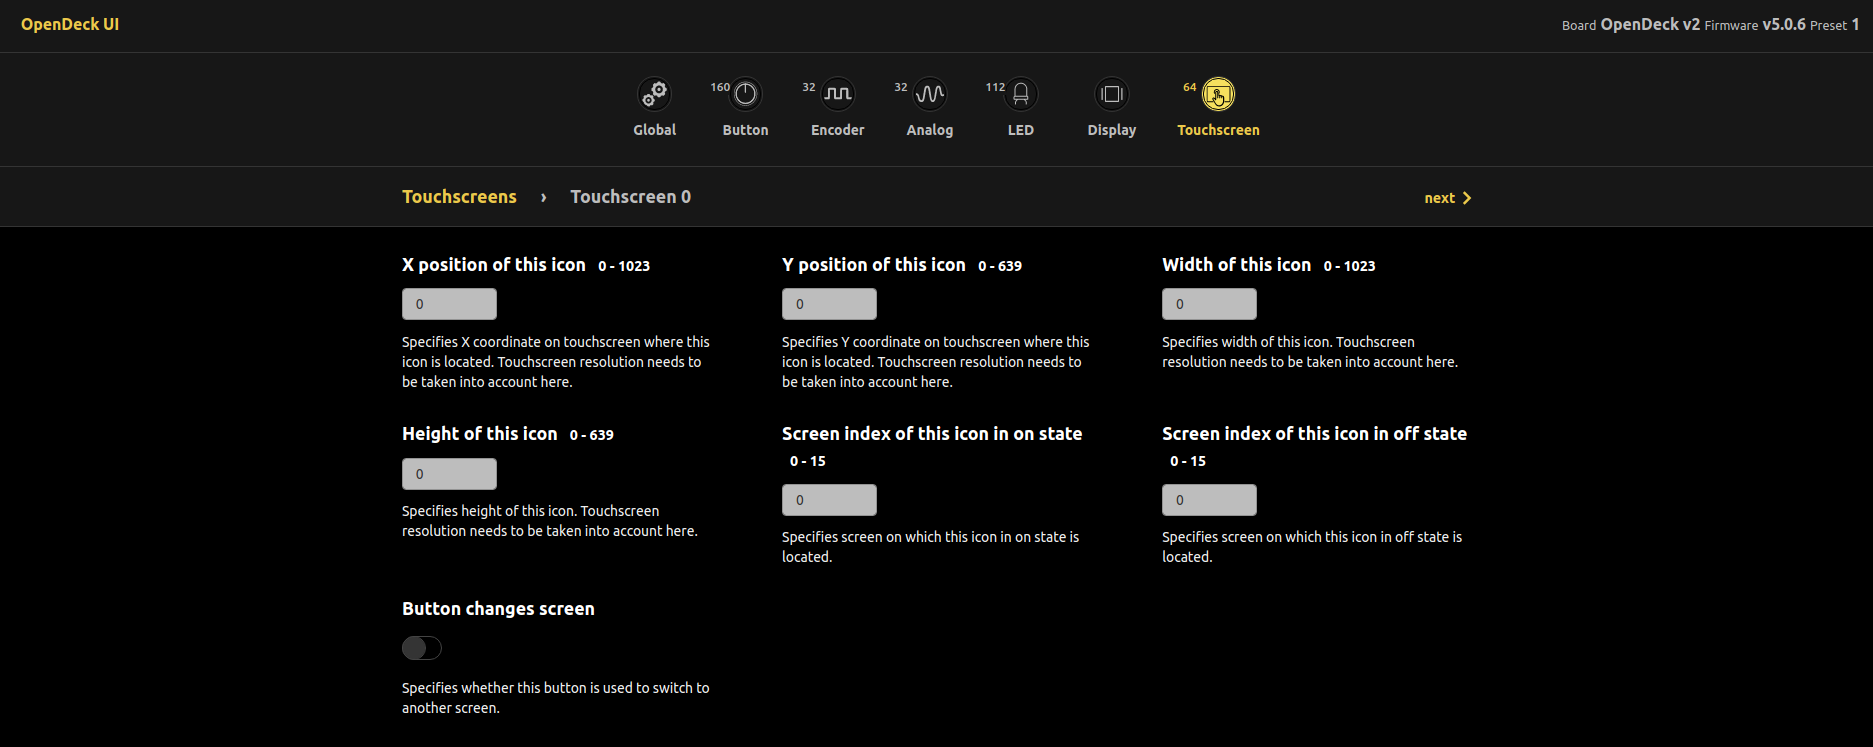Click the X position of this icon heading
This screenshot has width=1873, height=747.
pos(494,265)
